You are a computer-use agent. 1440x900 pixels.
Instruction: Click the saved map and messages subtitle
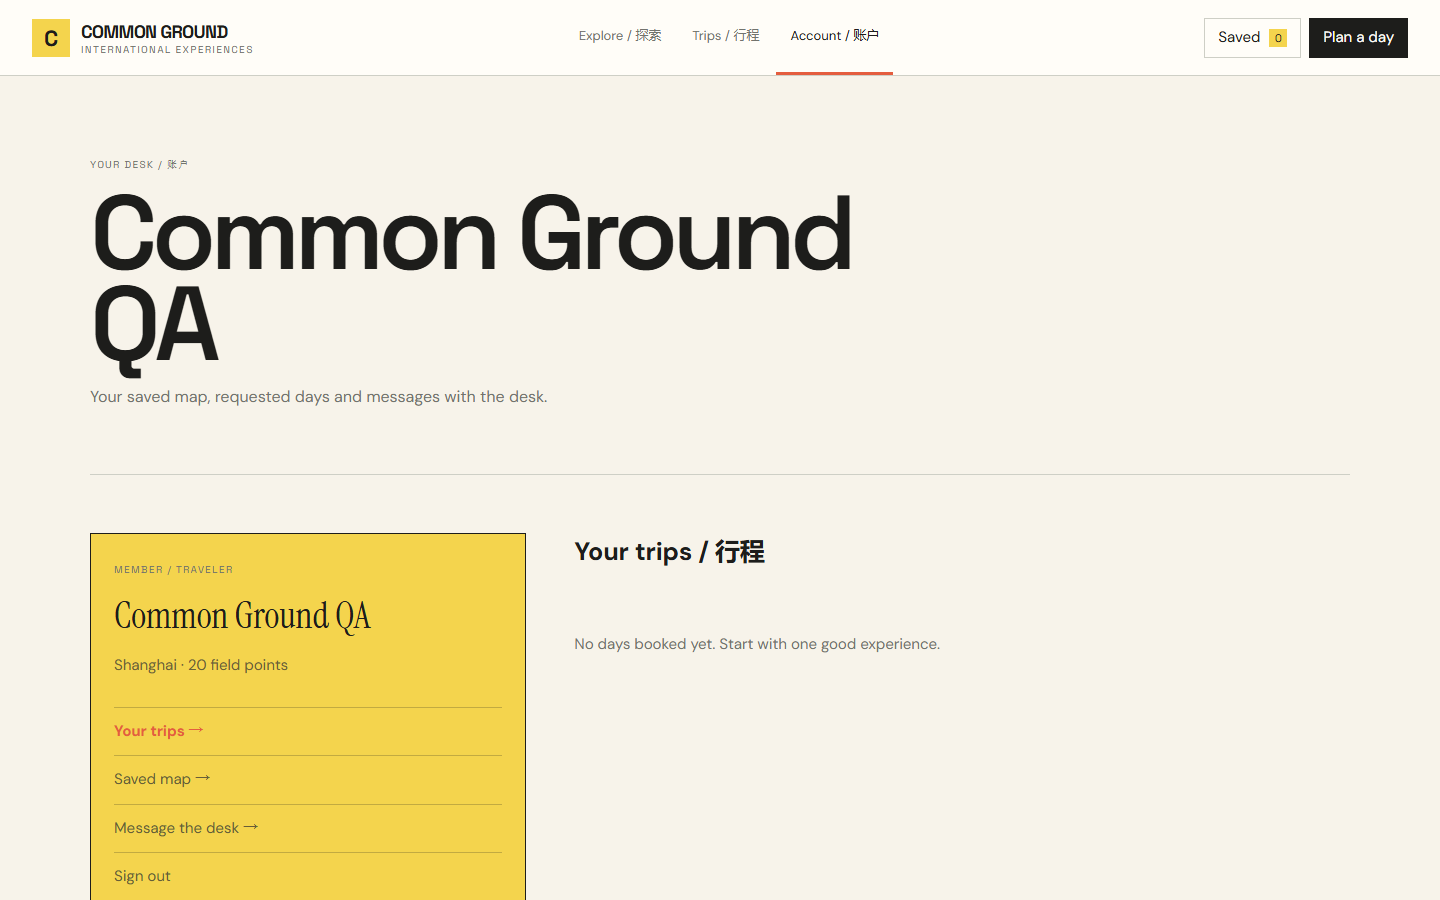(319, 397)
